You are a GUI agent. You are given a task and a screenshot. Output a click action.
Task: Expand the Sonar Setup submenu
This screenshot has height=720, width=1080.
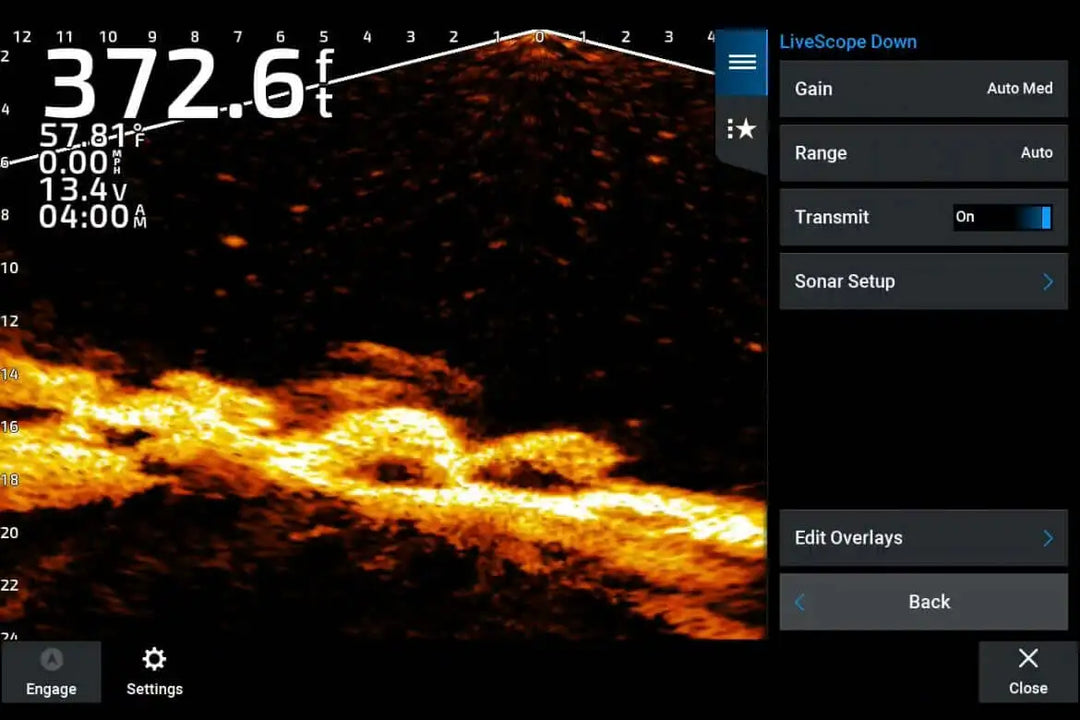click(x=922, y=281)
